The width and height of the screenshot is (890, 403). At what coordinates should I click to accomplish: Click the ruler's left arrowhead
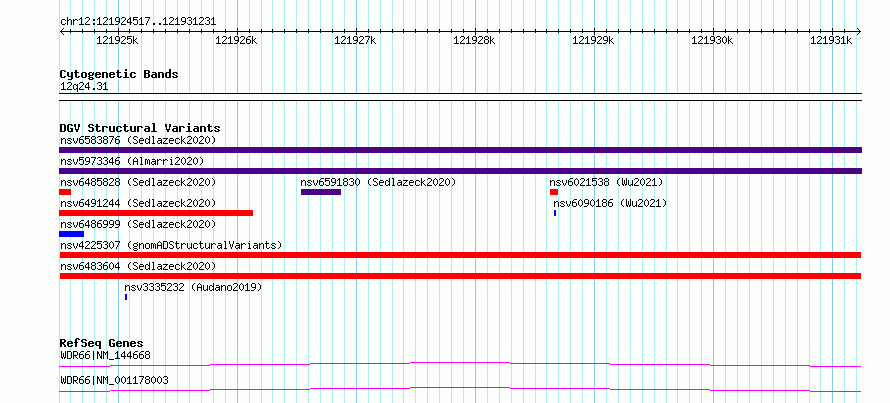coord(62,32)
